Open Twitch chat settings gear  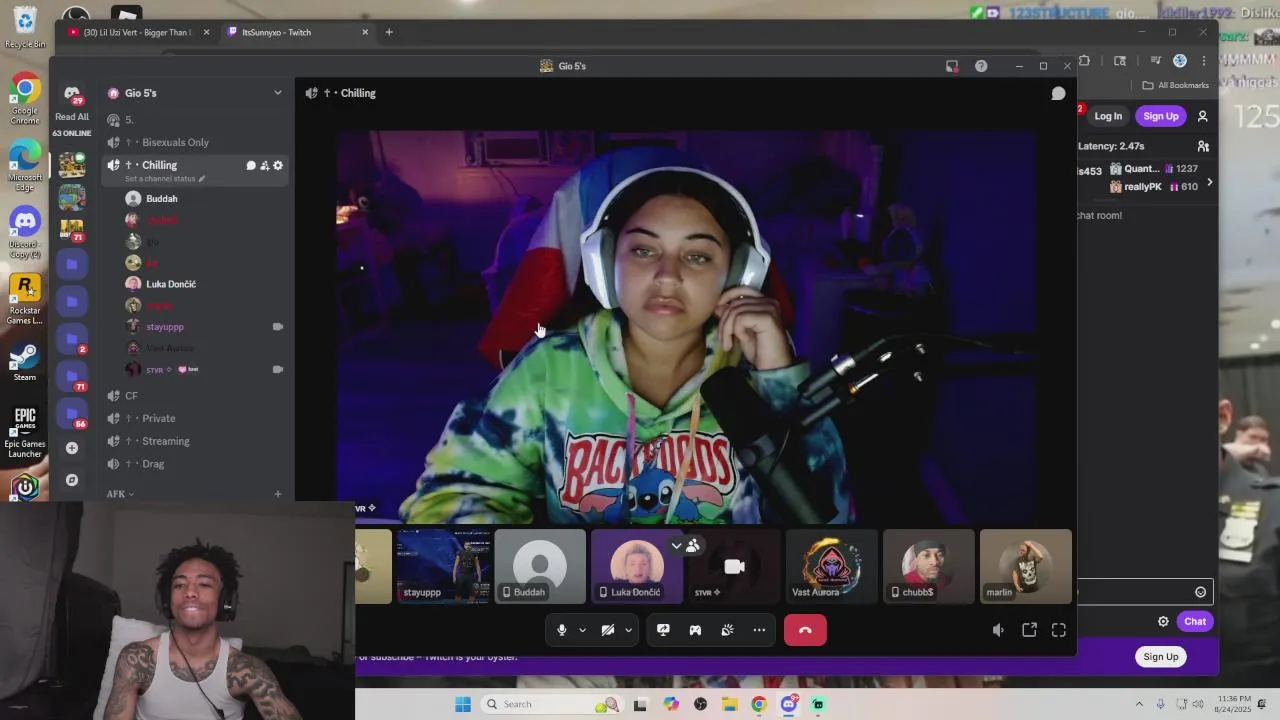point(1163,622)
